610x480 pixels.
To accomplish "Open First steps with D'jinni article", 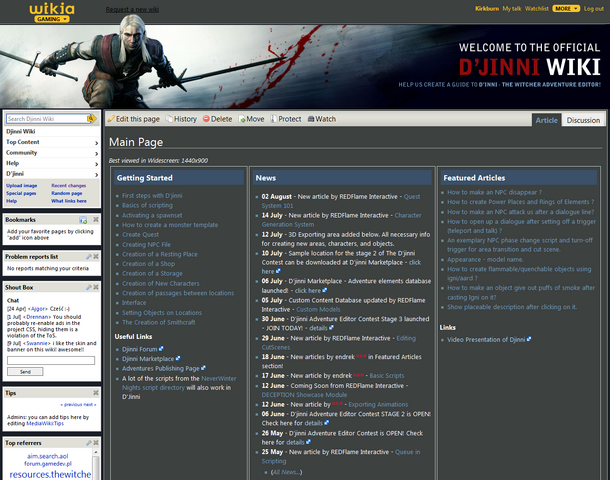I will [152, 196].
